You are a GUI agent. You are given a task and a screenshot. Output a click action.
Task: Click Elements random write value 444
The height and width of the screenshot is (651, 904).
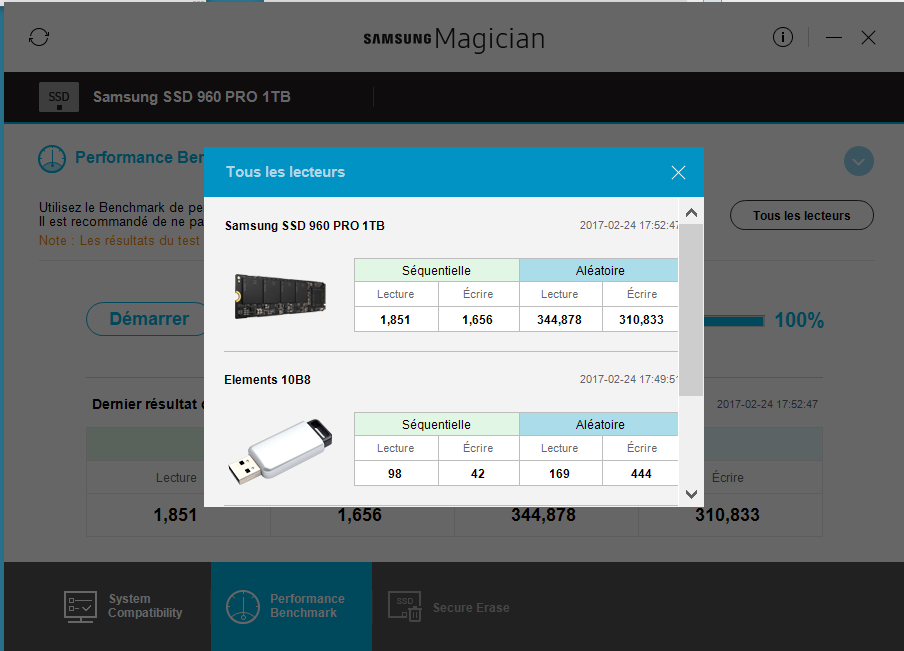click(641, 474)
